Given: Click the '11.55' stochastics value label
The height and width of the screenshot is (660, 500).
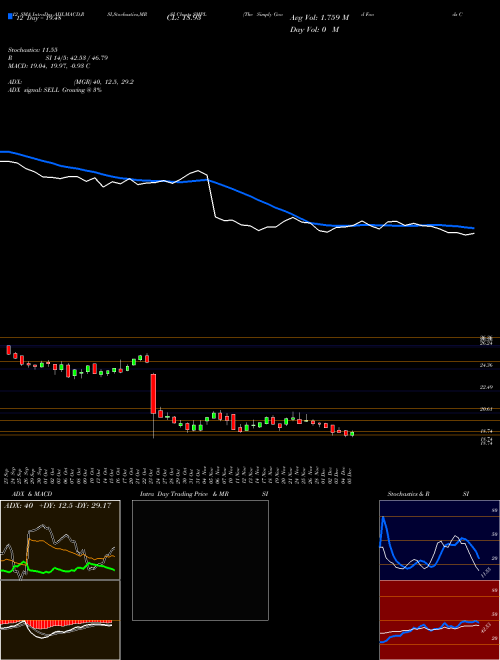Looking at the screenshot, I should tap(486, 572).
